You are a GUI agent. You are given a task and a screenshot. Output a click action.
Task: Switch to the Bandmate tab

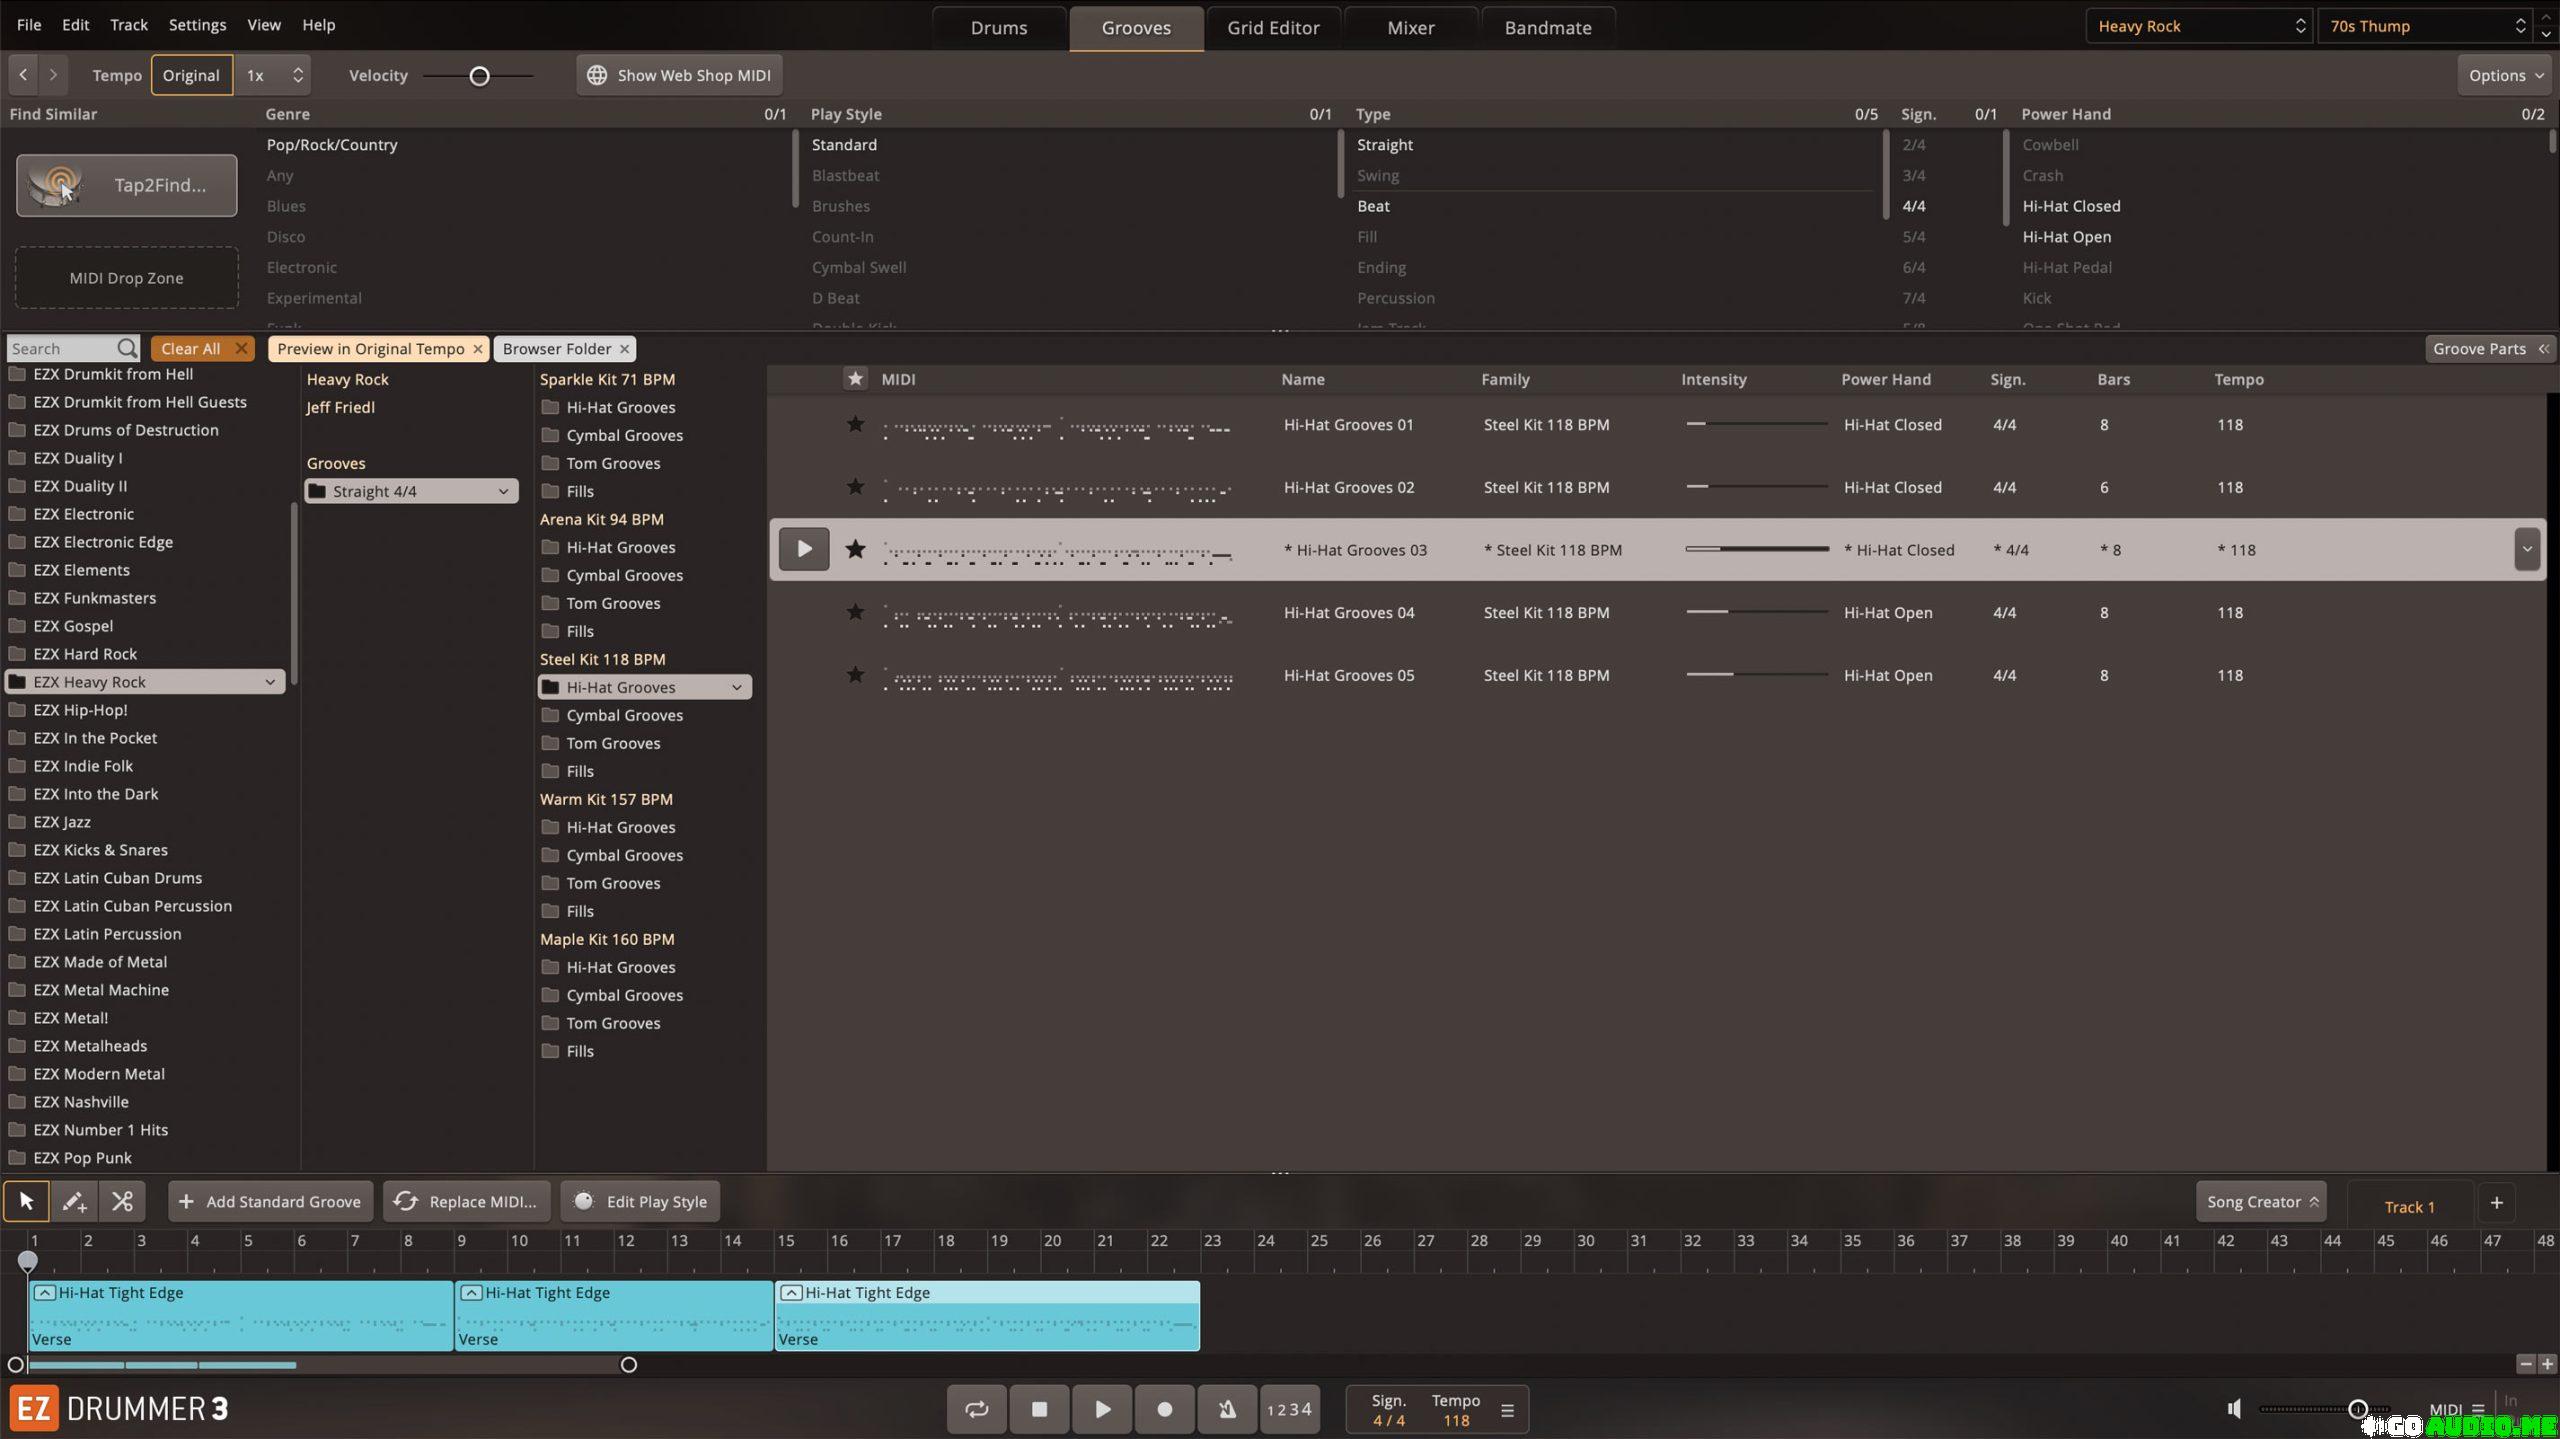point(1548,28)
